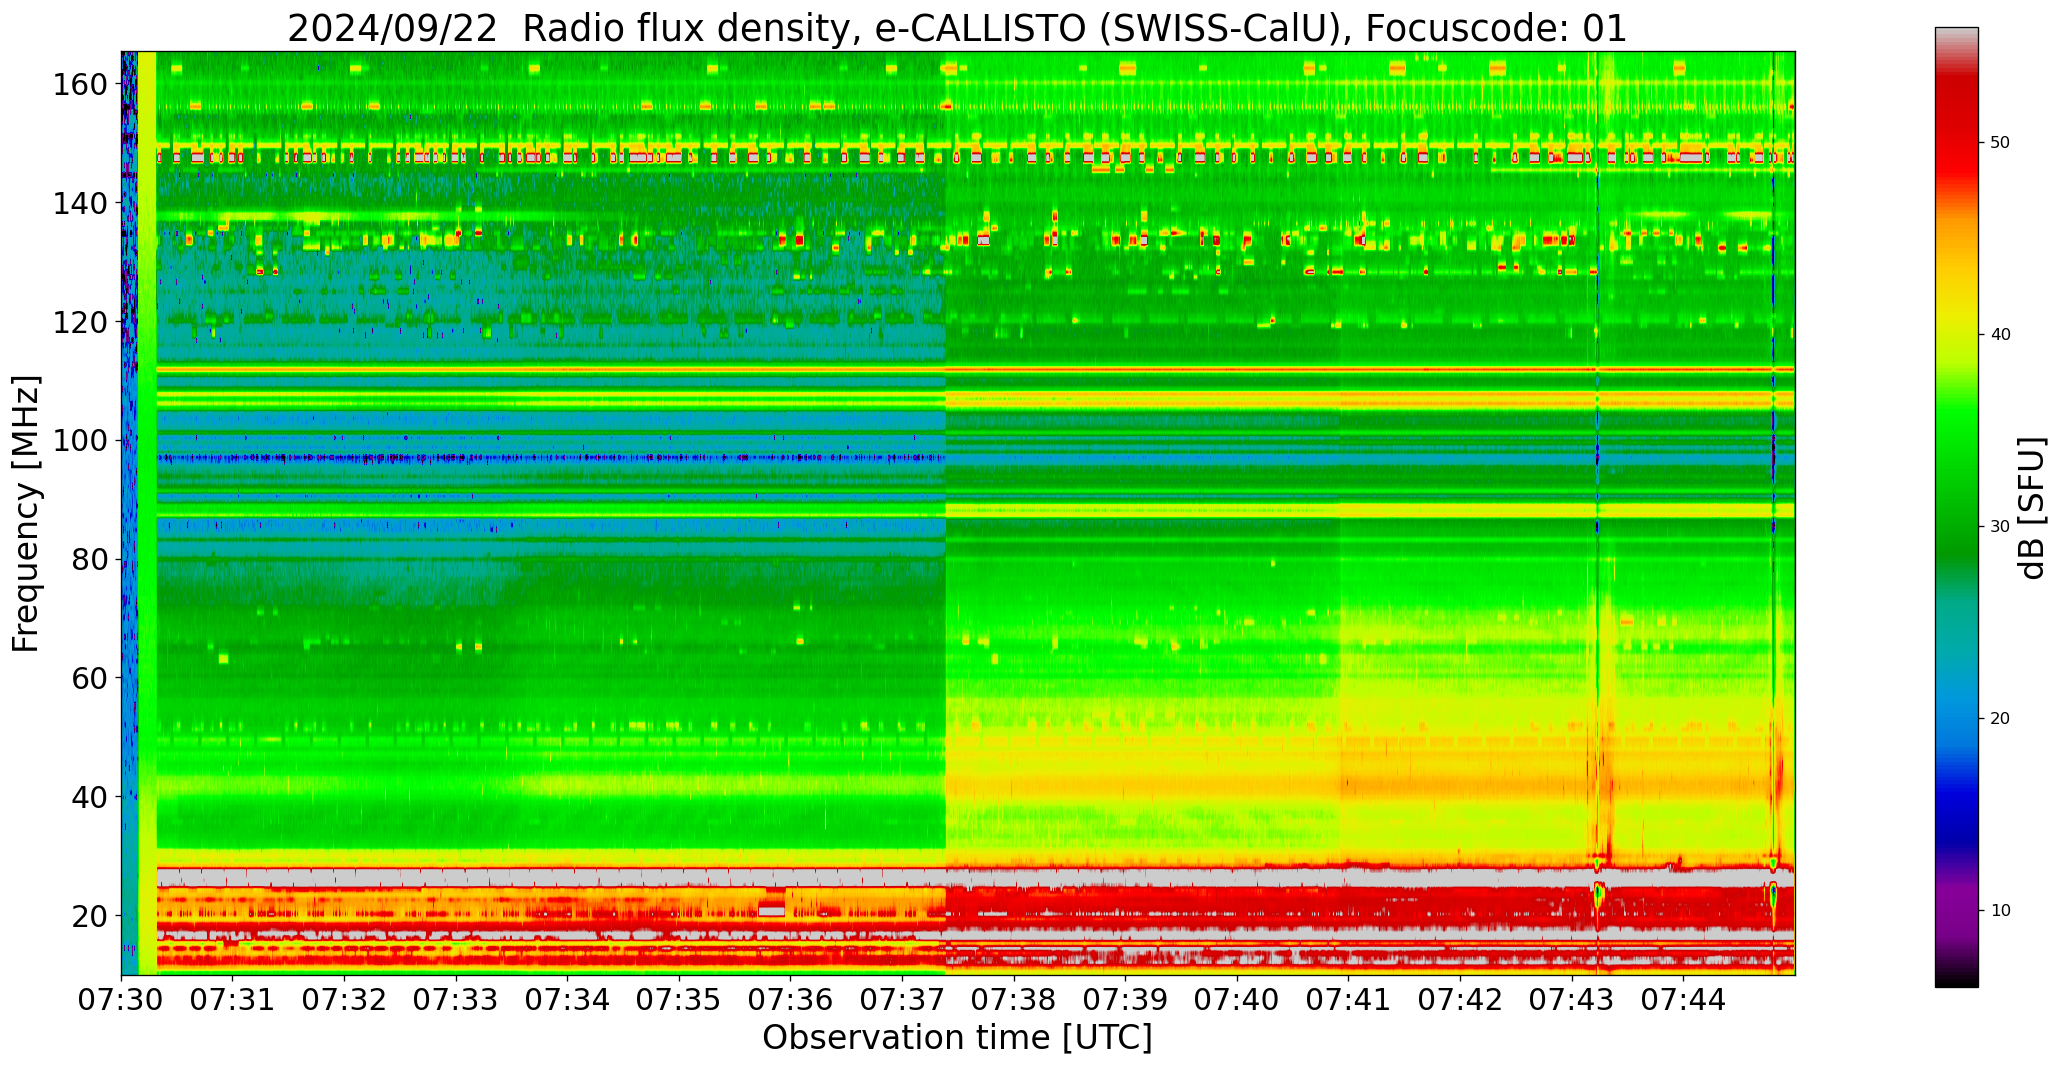Click the 40 frequency tick label

tap(88, 796)
